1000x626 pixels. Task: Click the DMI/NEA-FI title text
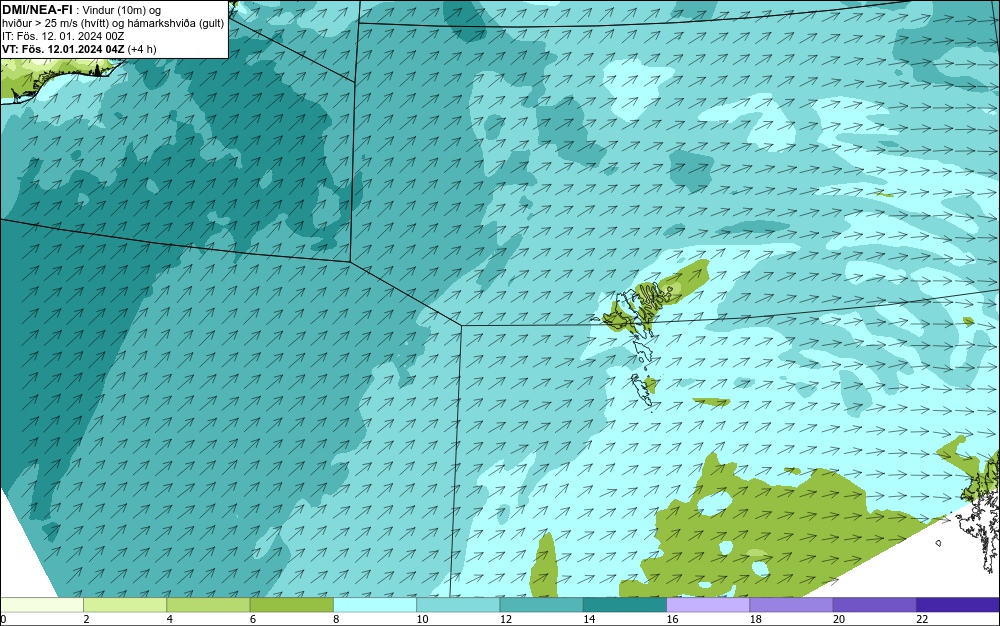tap(37, 10)
